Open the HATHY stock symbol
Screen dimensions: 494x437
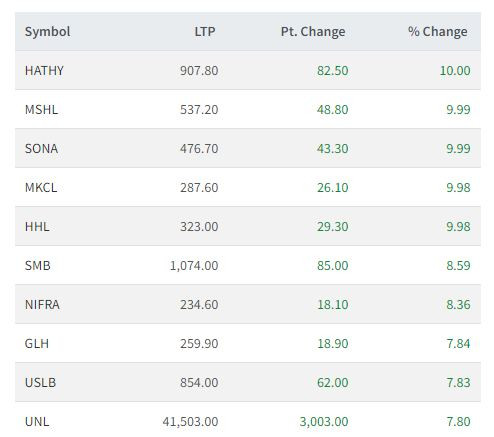(x=44, y=70)
